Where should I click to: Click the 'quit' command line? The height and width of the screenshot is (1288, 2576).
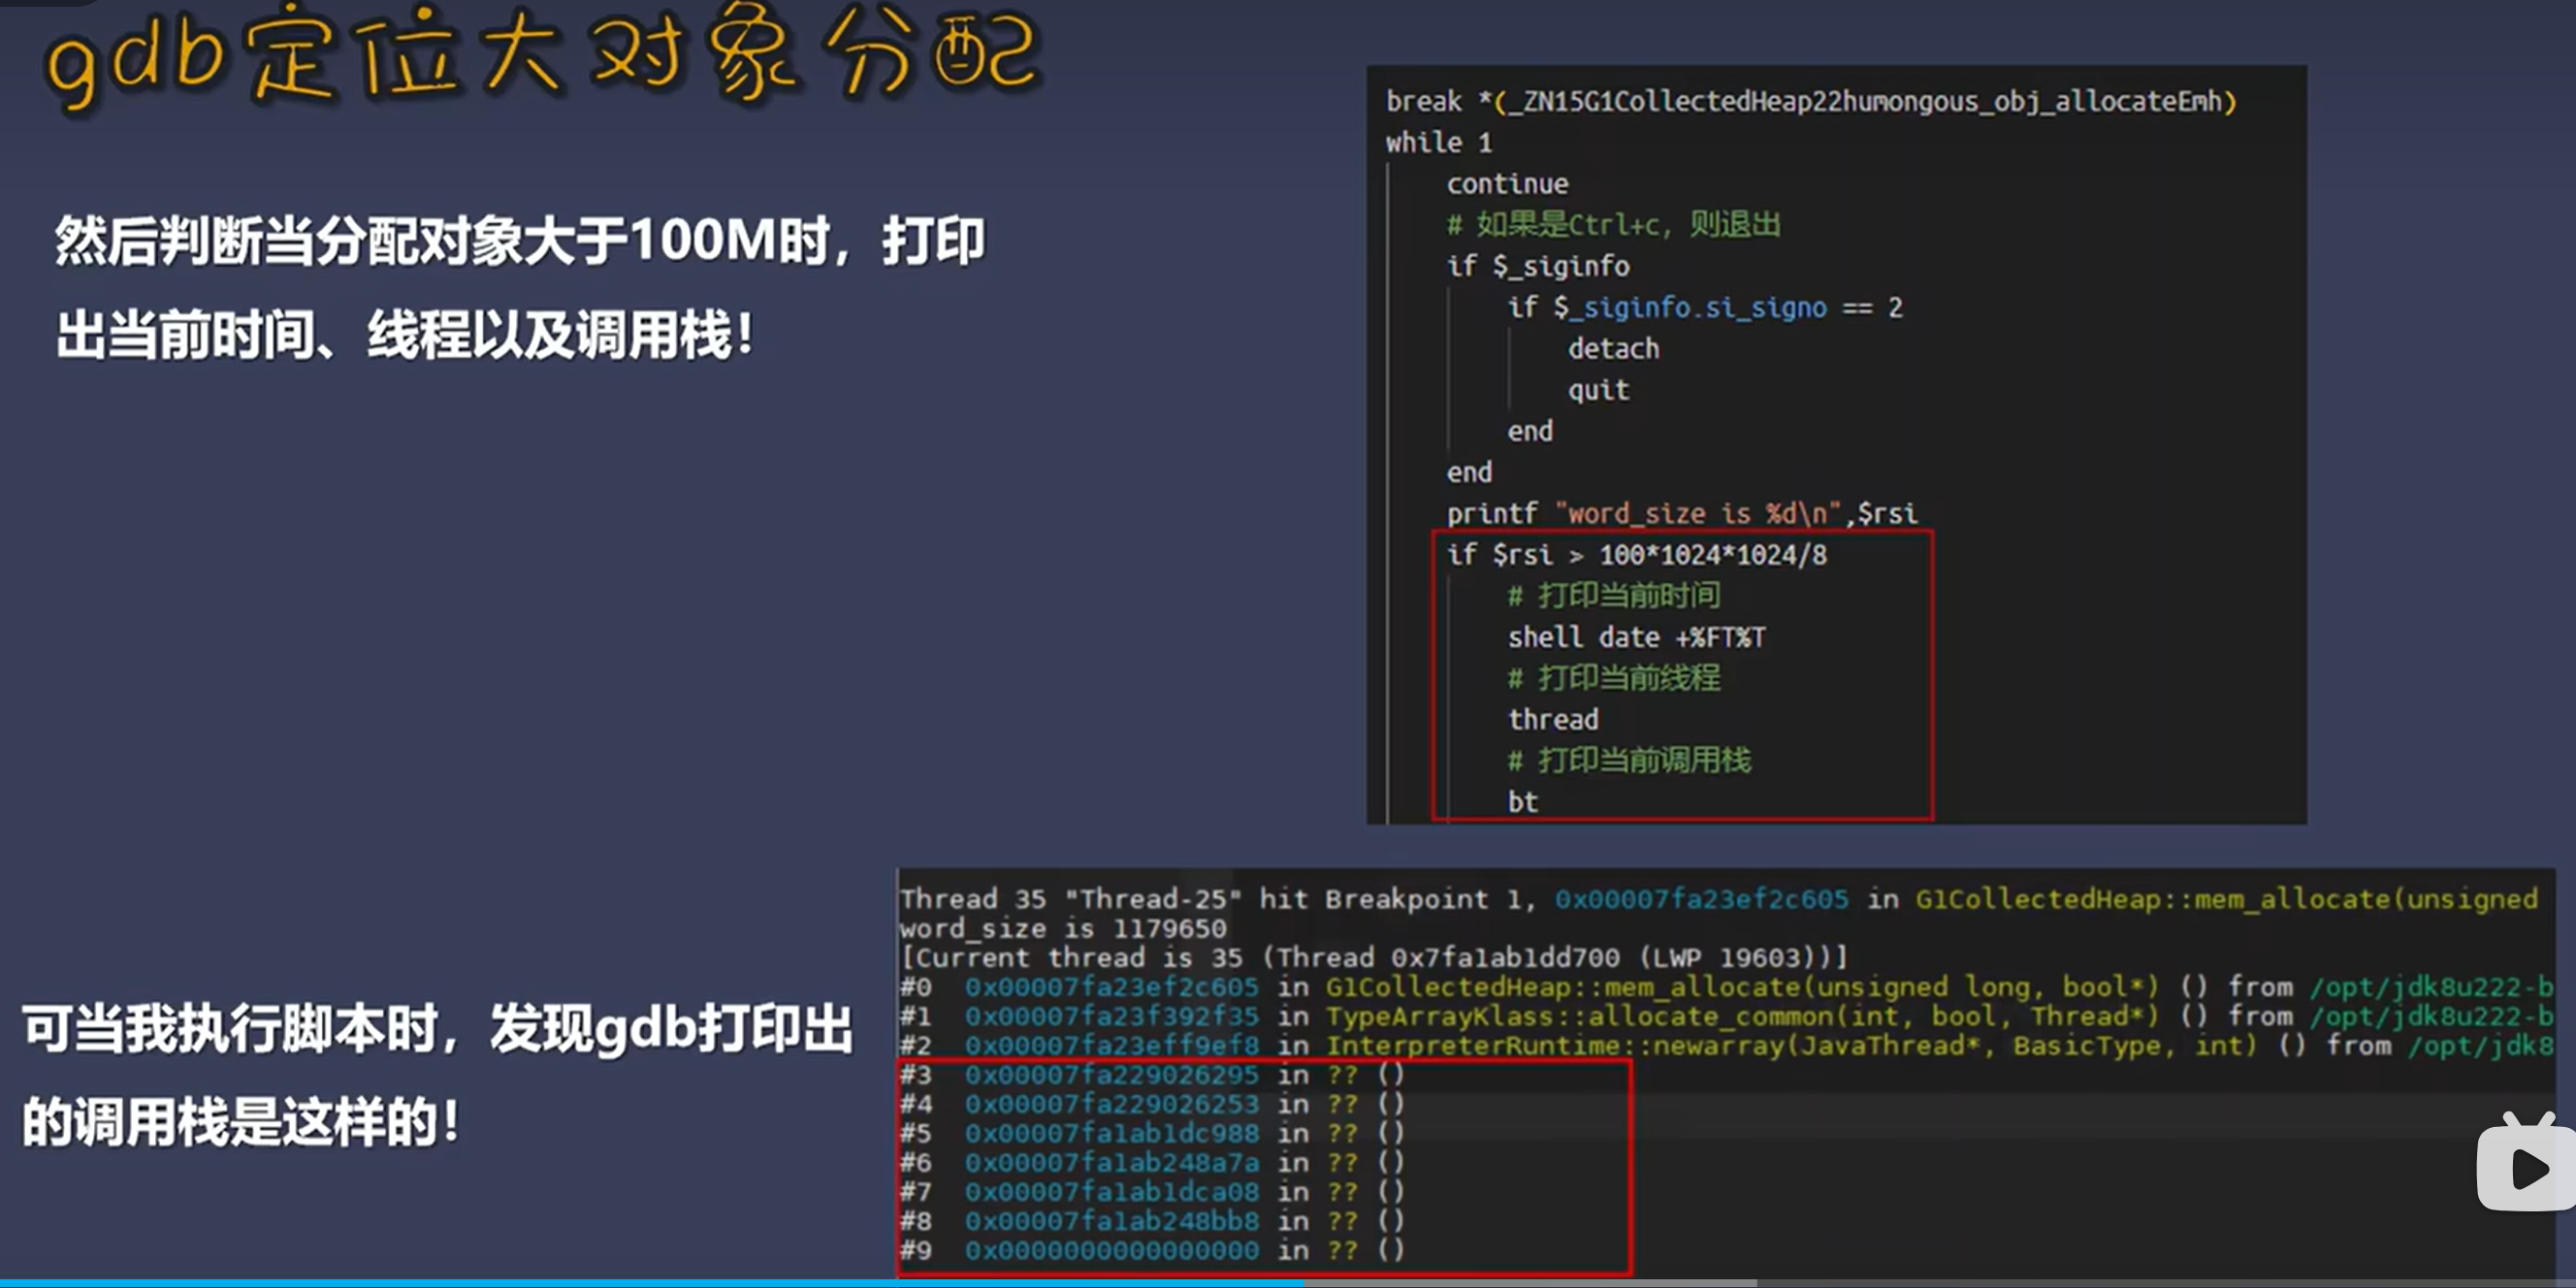tap(1598, 390)
